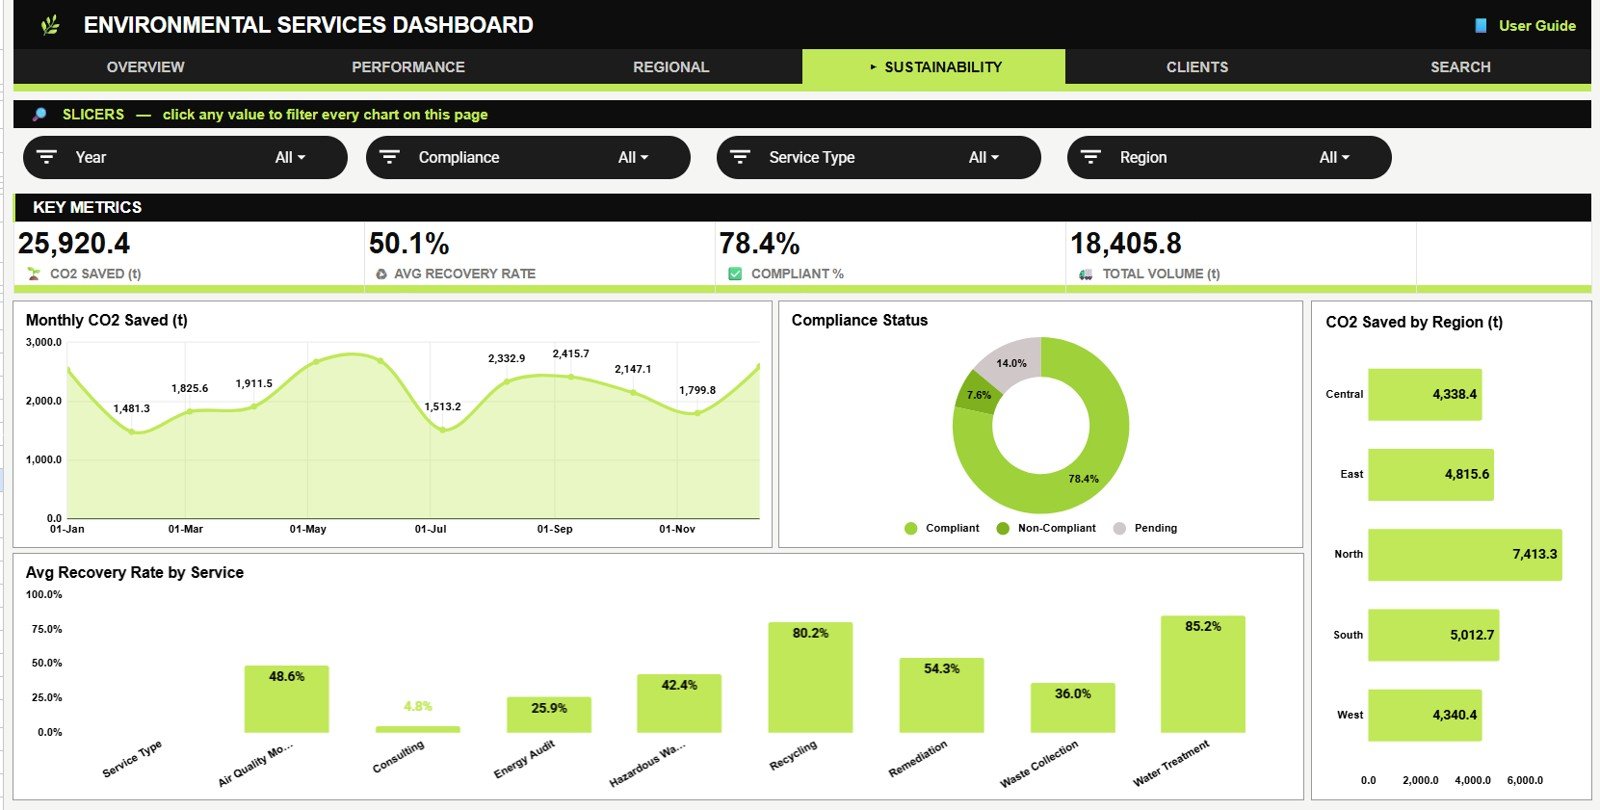Switch to the PERFORMANCE tab
The image size is (1600, 810).
point(408,67)
